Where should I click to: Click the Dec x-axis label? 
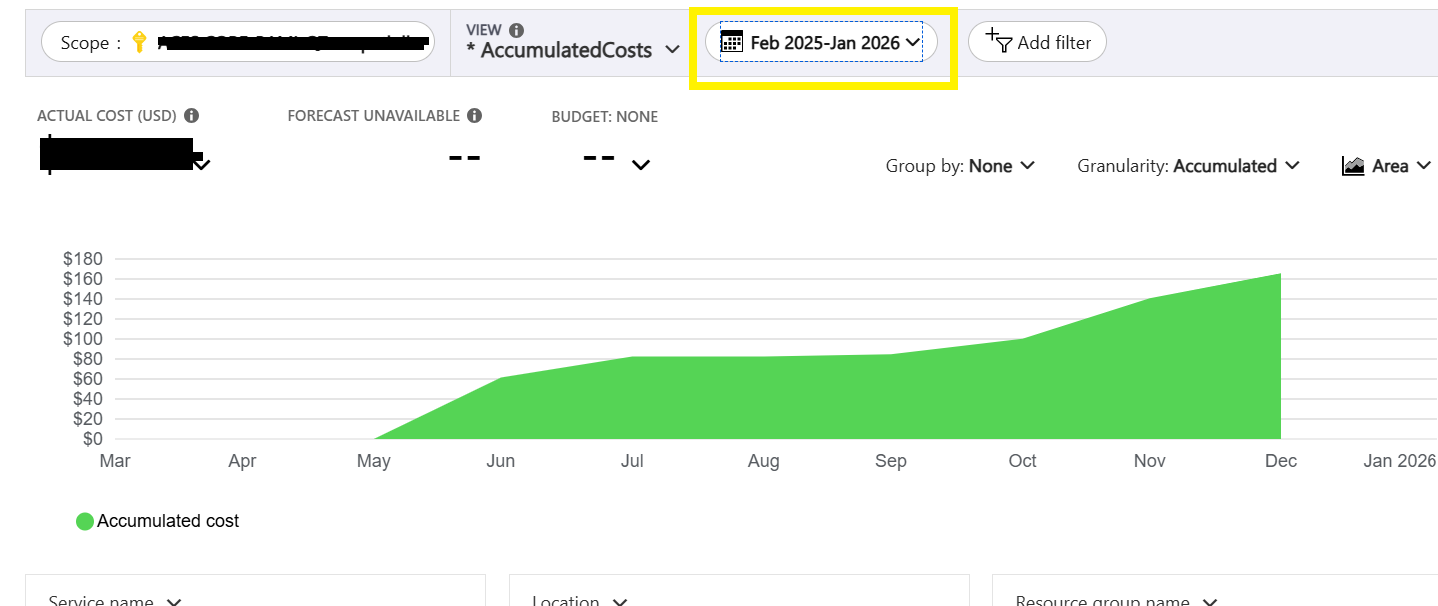[1281, 461]
